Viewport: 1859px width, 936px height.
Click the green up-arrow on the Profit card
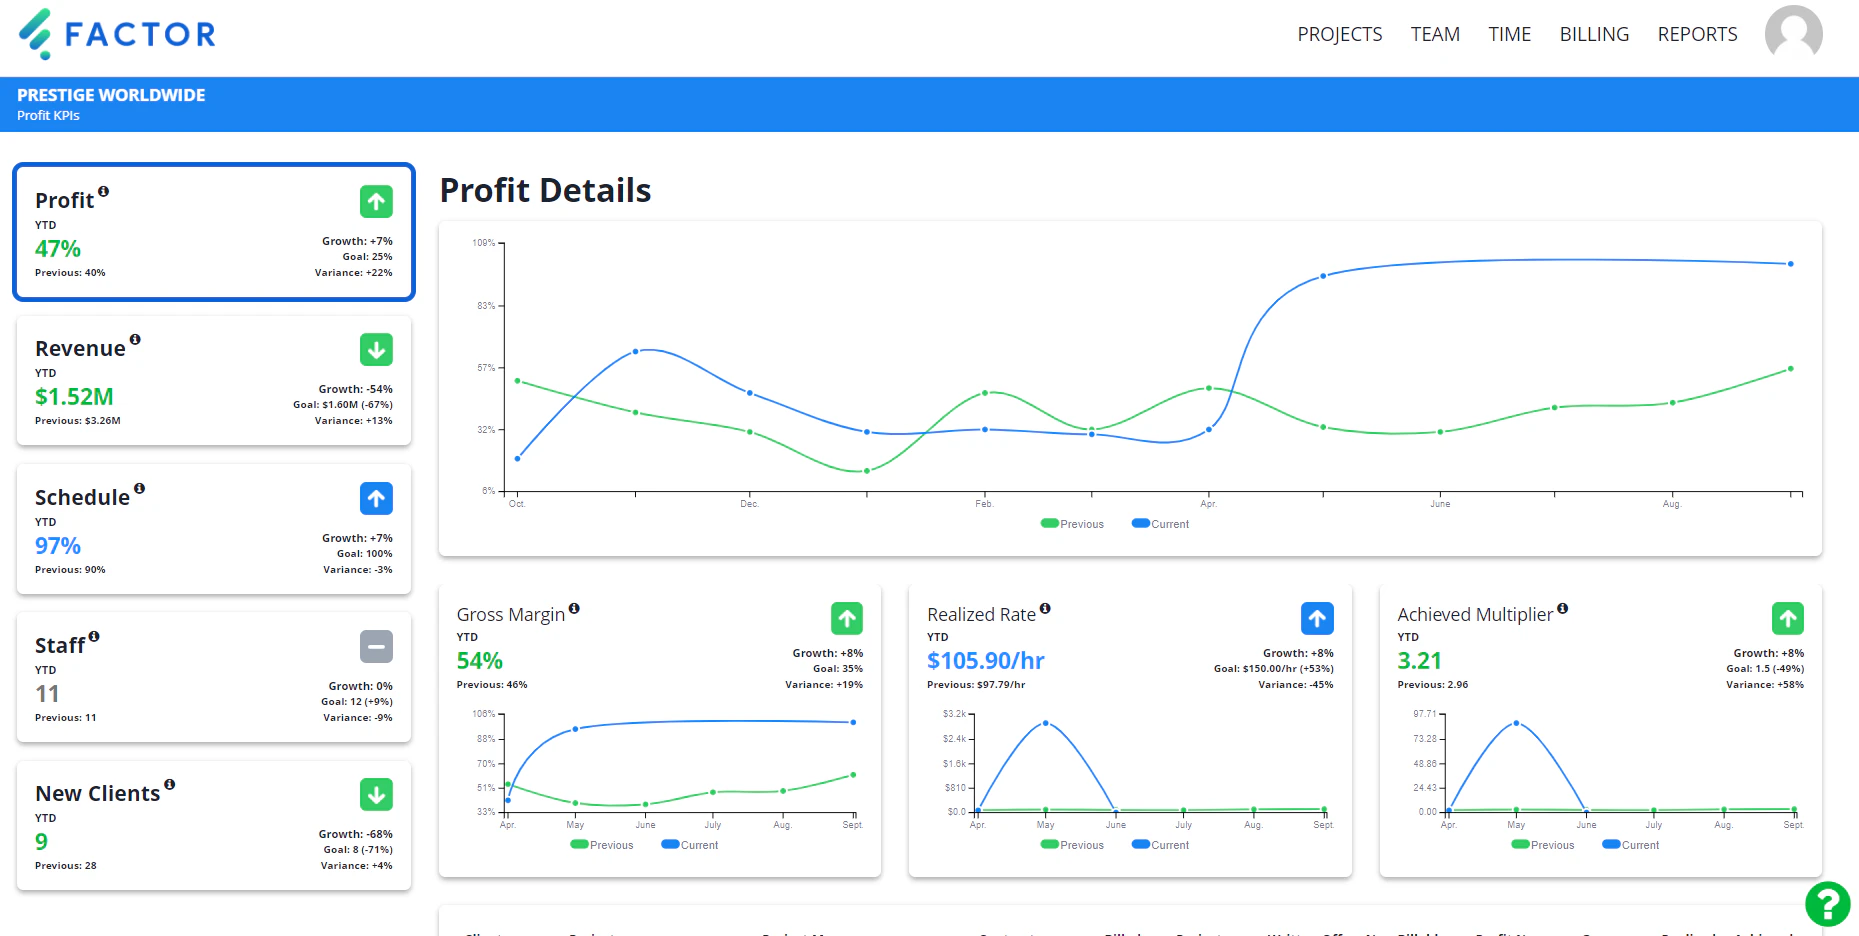376,201
